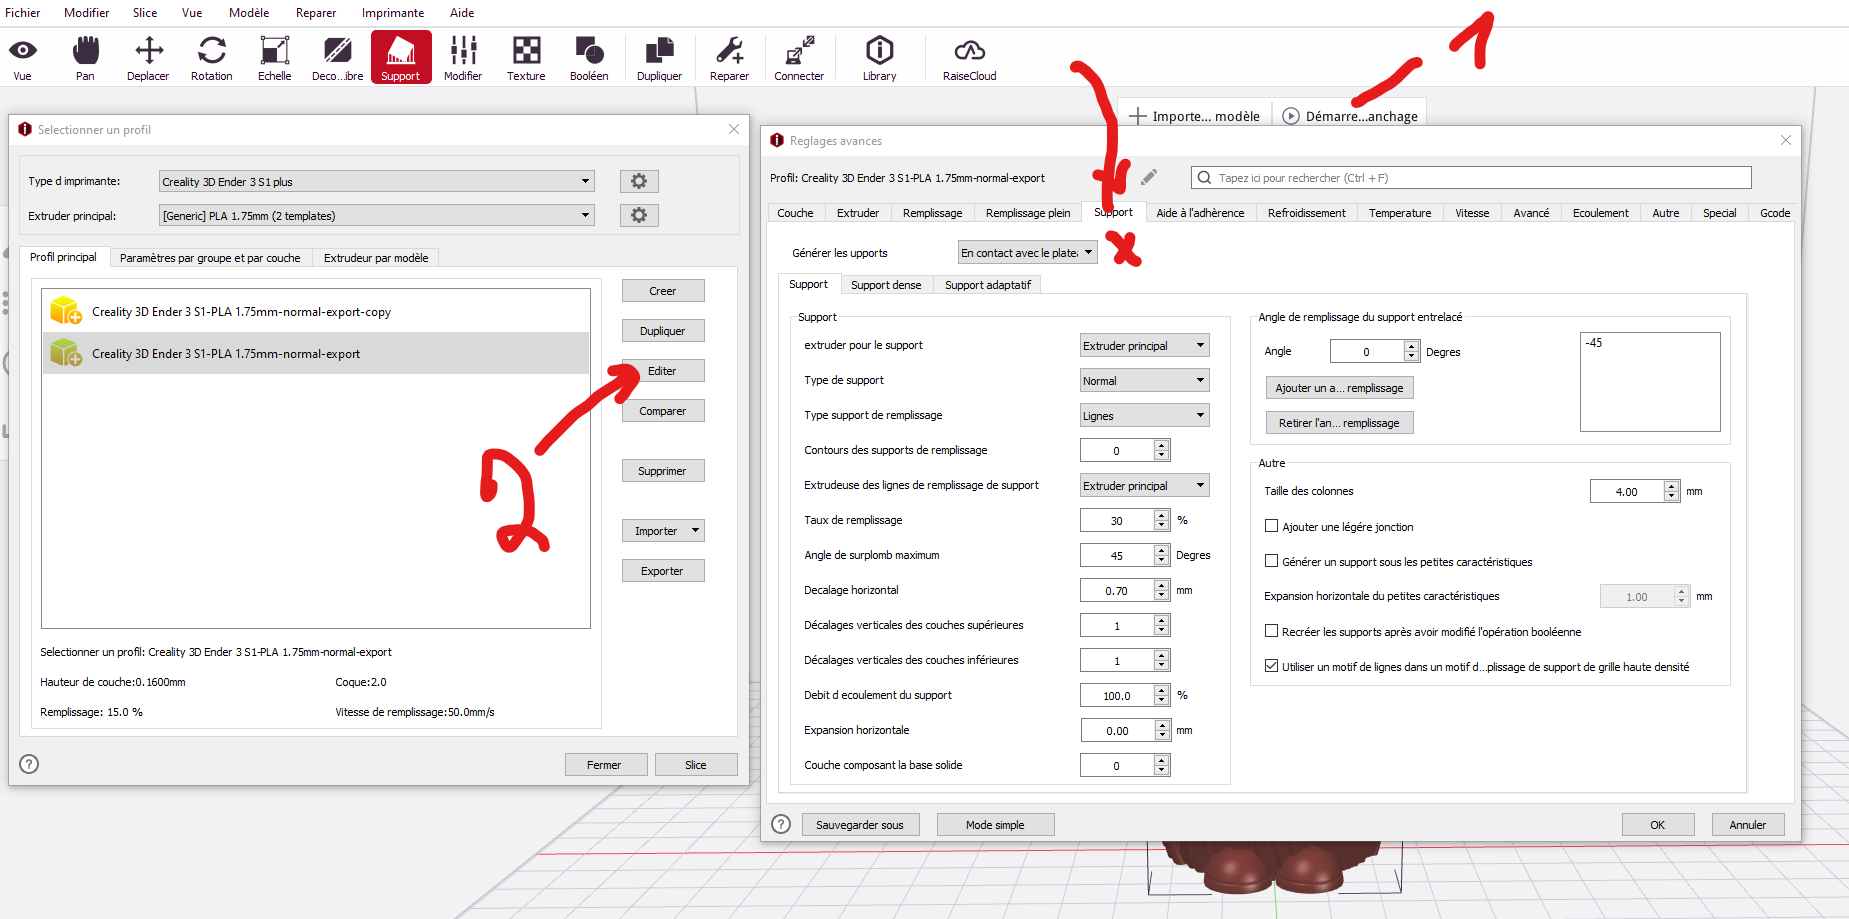Open Extrudeuse des lignes de remplissage dropdown
This screenshot has width=1849, height=919.
pos(1144,485)
